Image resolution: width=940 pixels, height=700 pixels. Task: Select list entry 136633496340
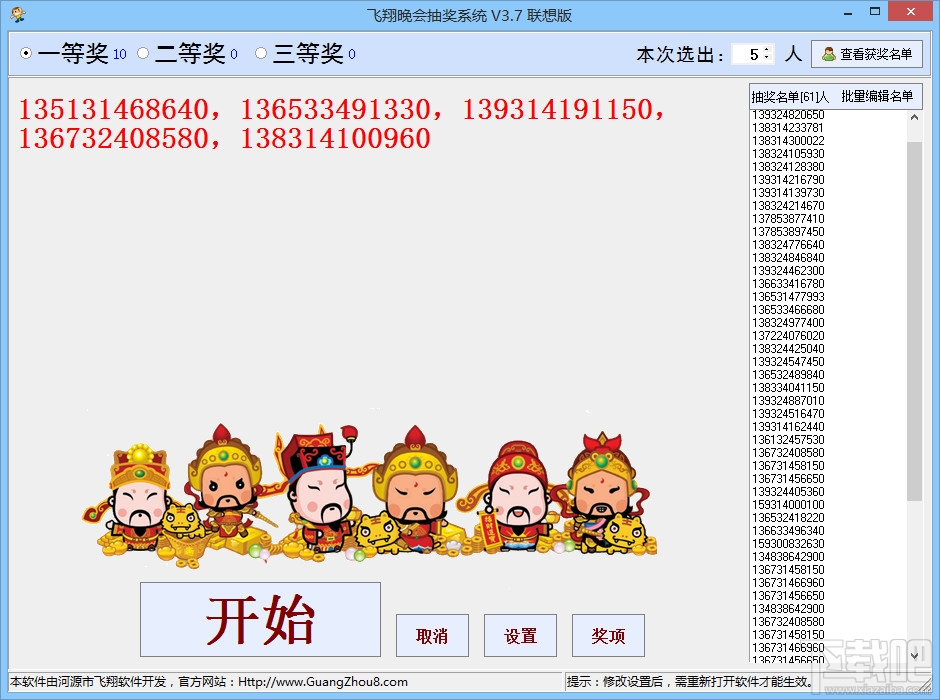click(788, 530)
